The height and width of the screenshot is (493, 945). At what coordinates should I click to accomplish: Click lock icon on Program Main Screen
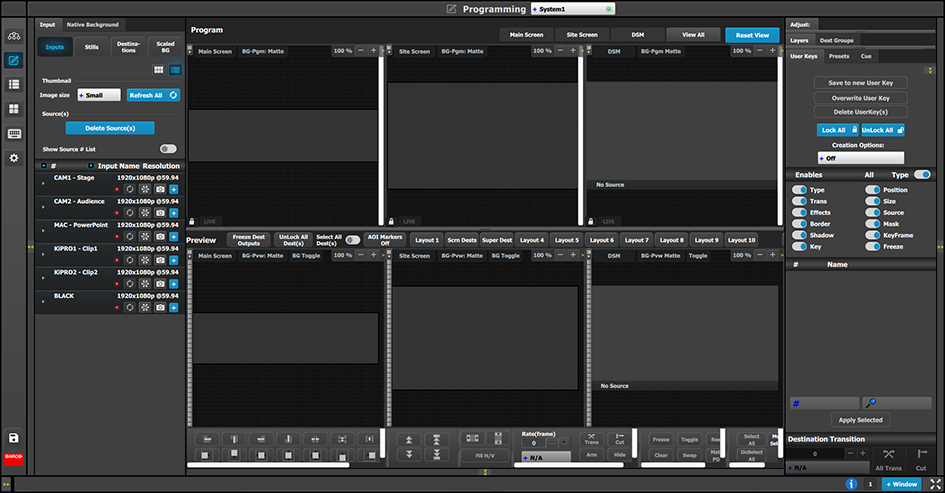(192, 221)
